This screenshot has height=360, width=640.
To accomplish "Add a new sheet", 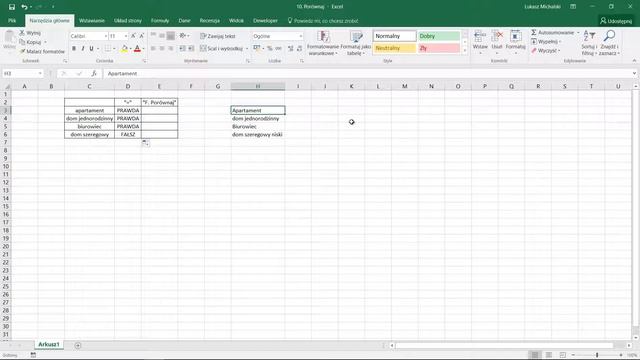I will pyautogui.click(x=78, y=345).
